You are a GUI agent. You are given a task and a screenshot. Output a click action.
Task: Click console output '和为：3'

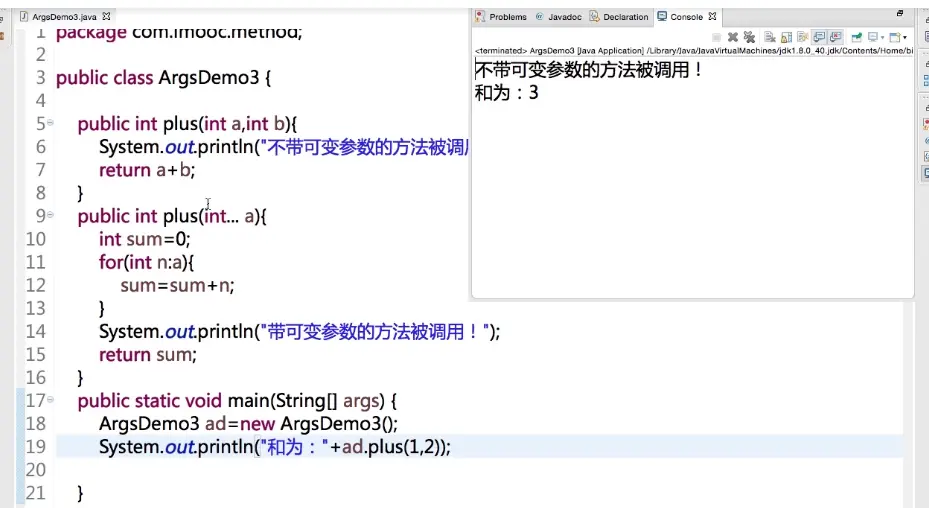[507, 92]
